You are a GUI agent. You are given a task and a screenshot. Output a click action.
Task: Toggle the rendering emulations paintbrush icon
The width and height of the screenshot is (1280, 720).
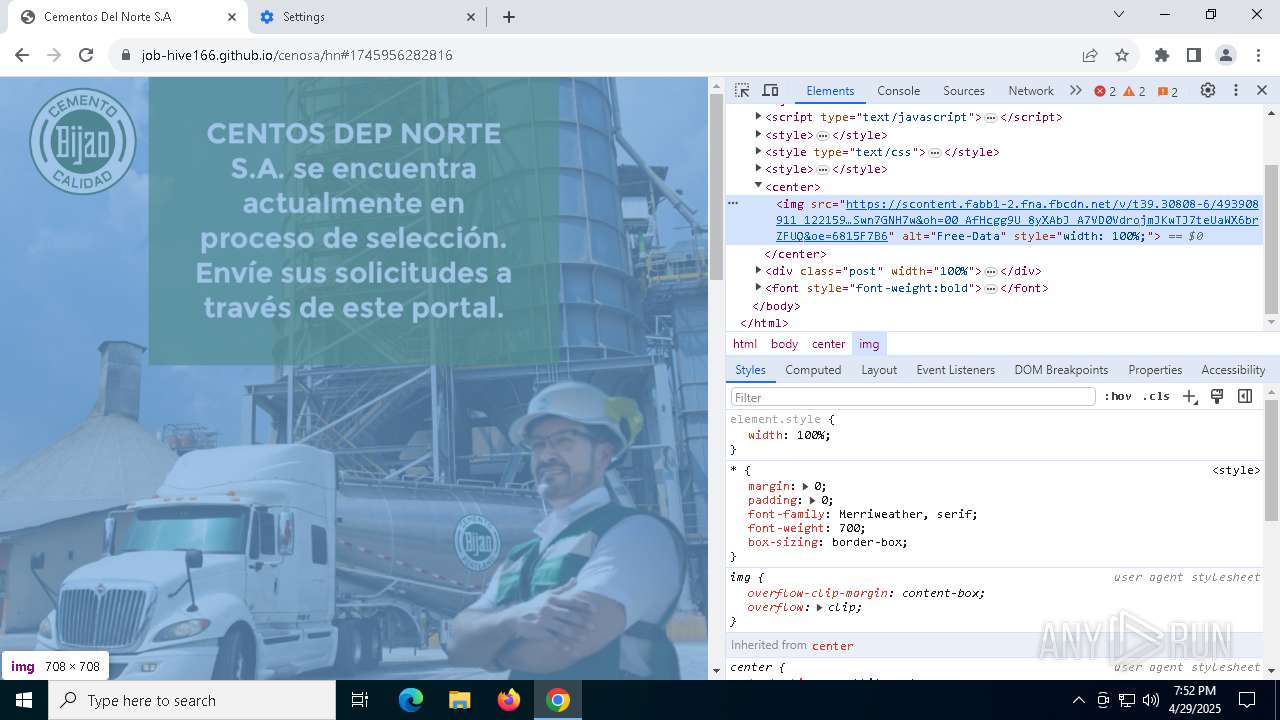pyautogui.click(x=1217, y=397)
